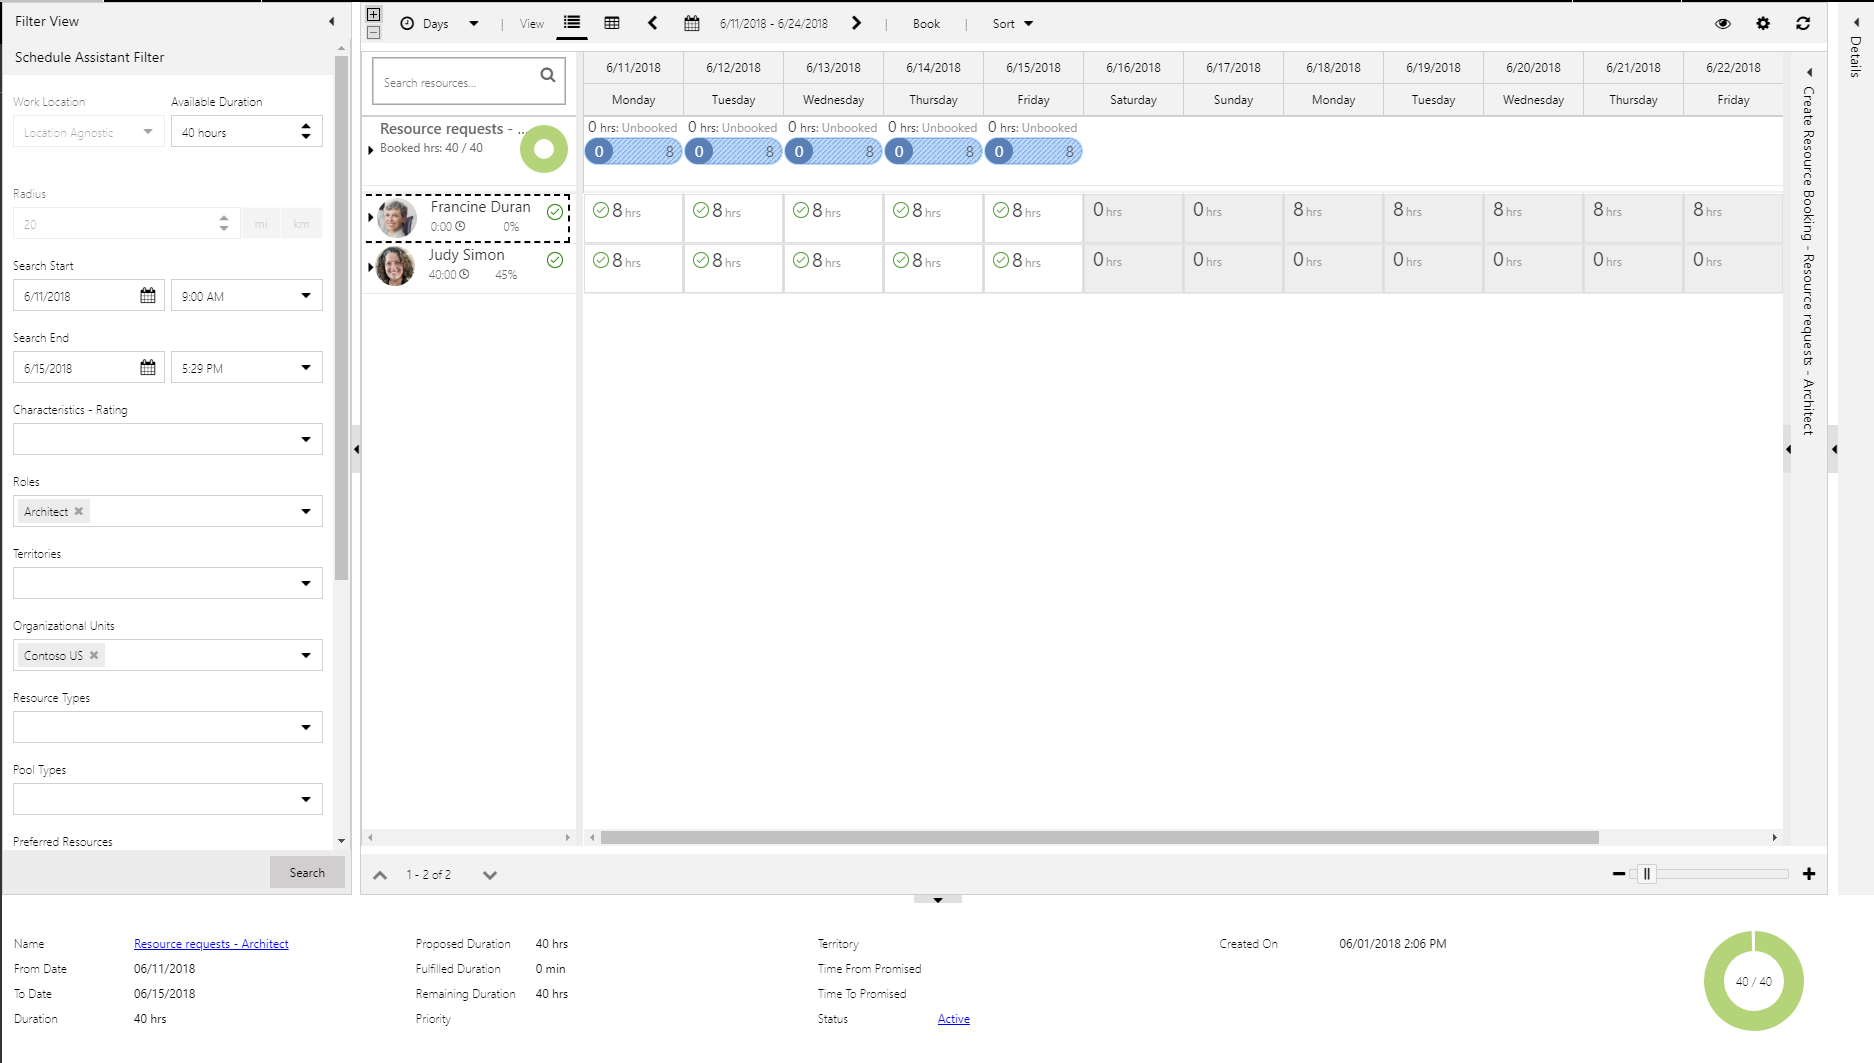
Task: Select Judy Simon 8 hrs on 6/12/2018
Action: (x=733, y=267)
